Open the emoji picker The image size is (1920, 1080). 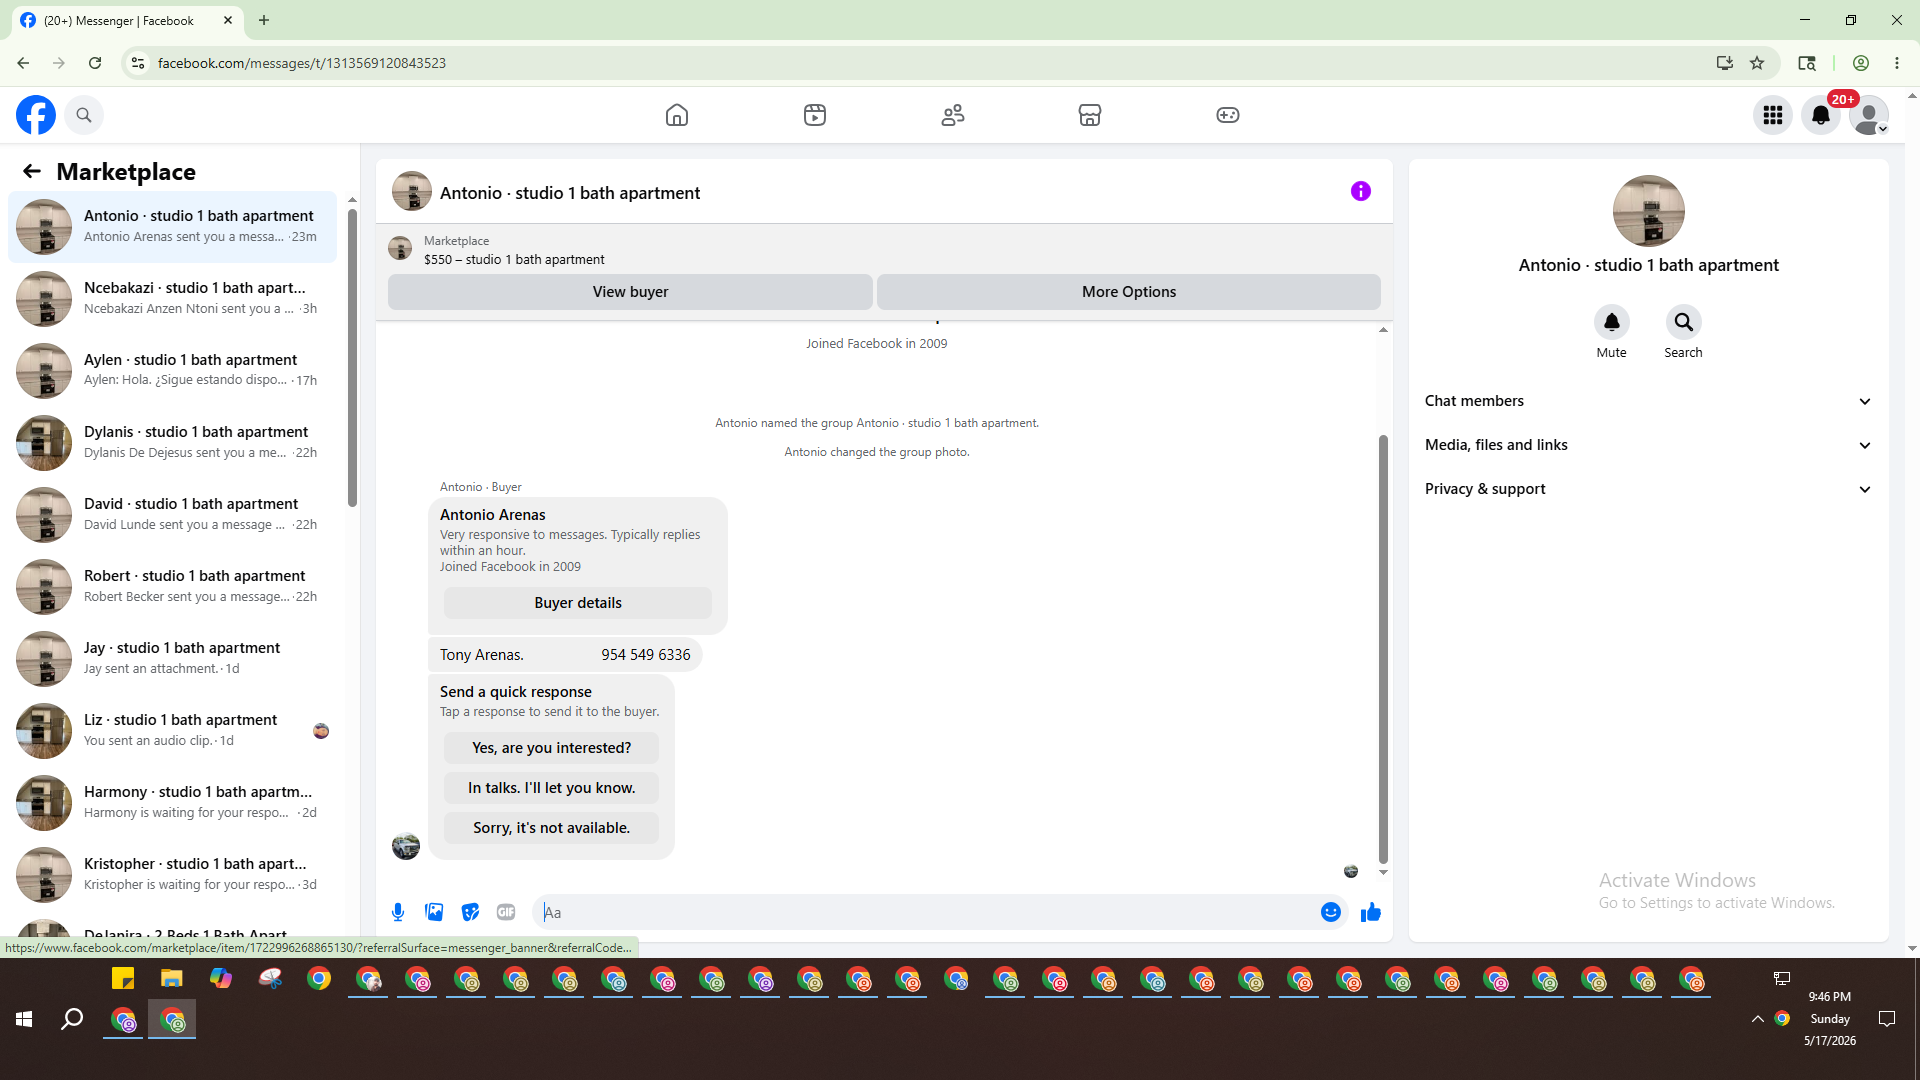click(1331, 912)
